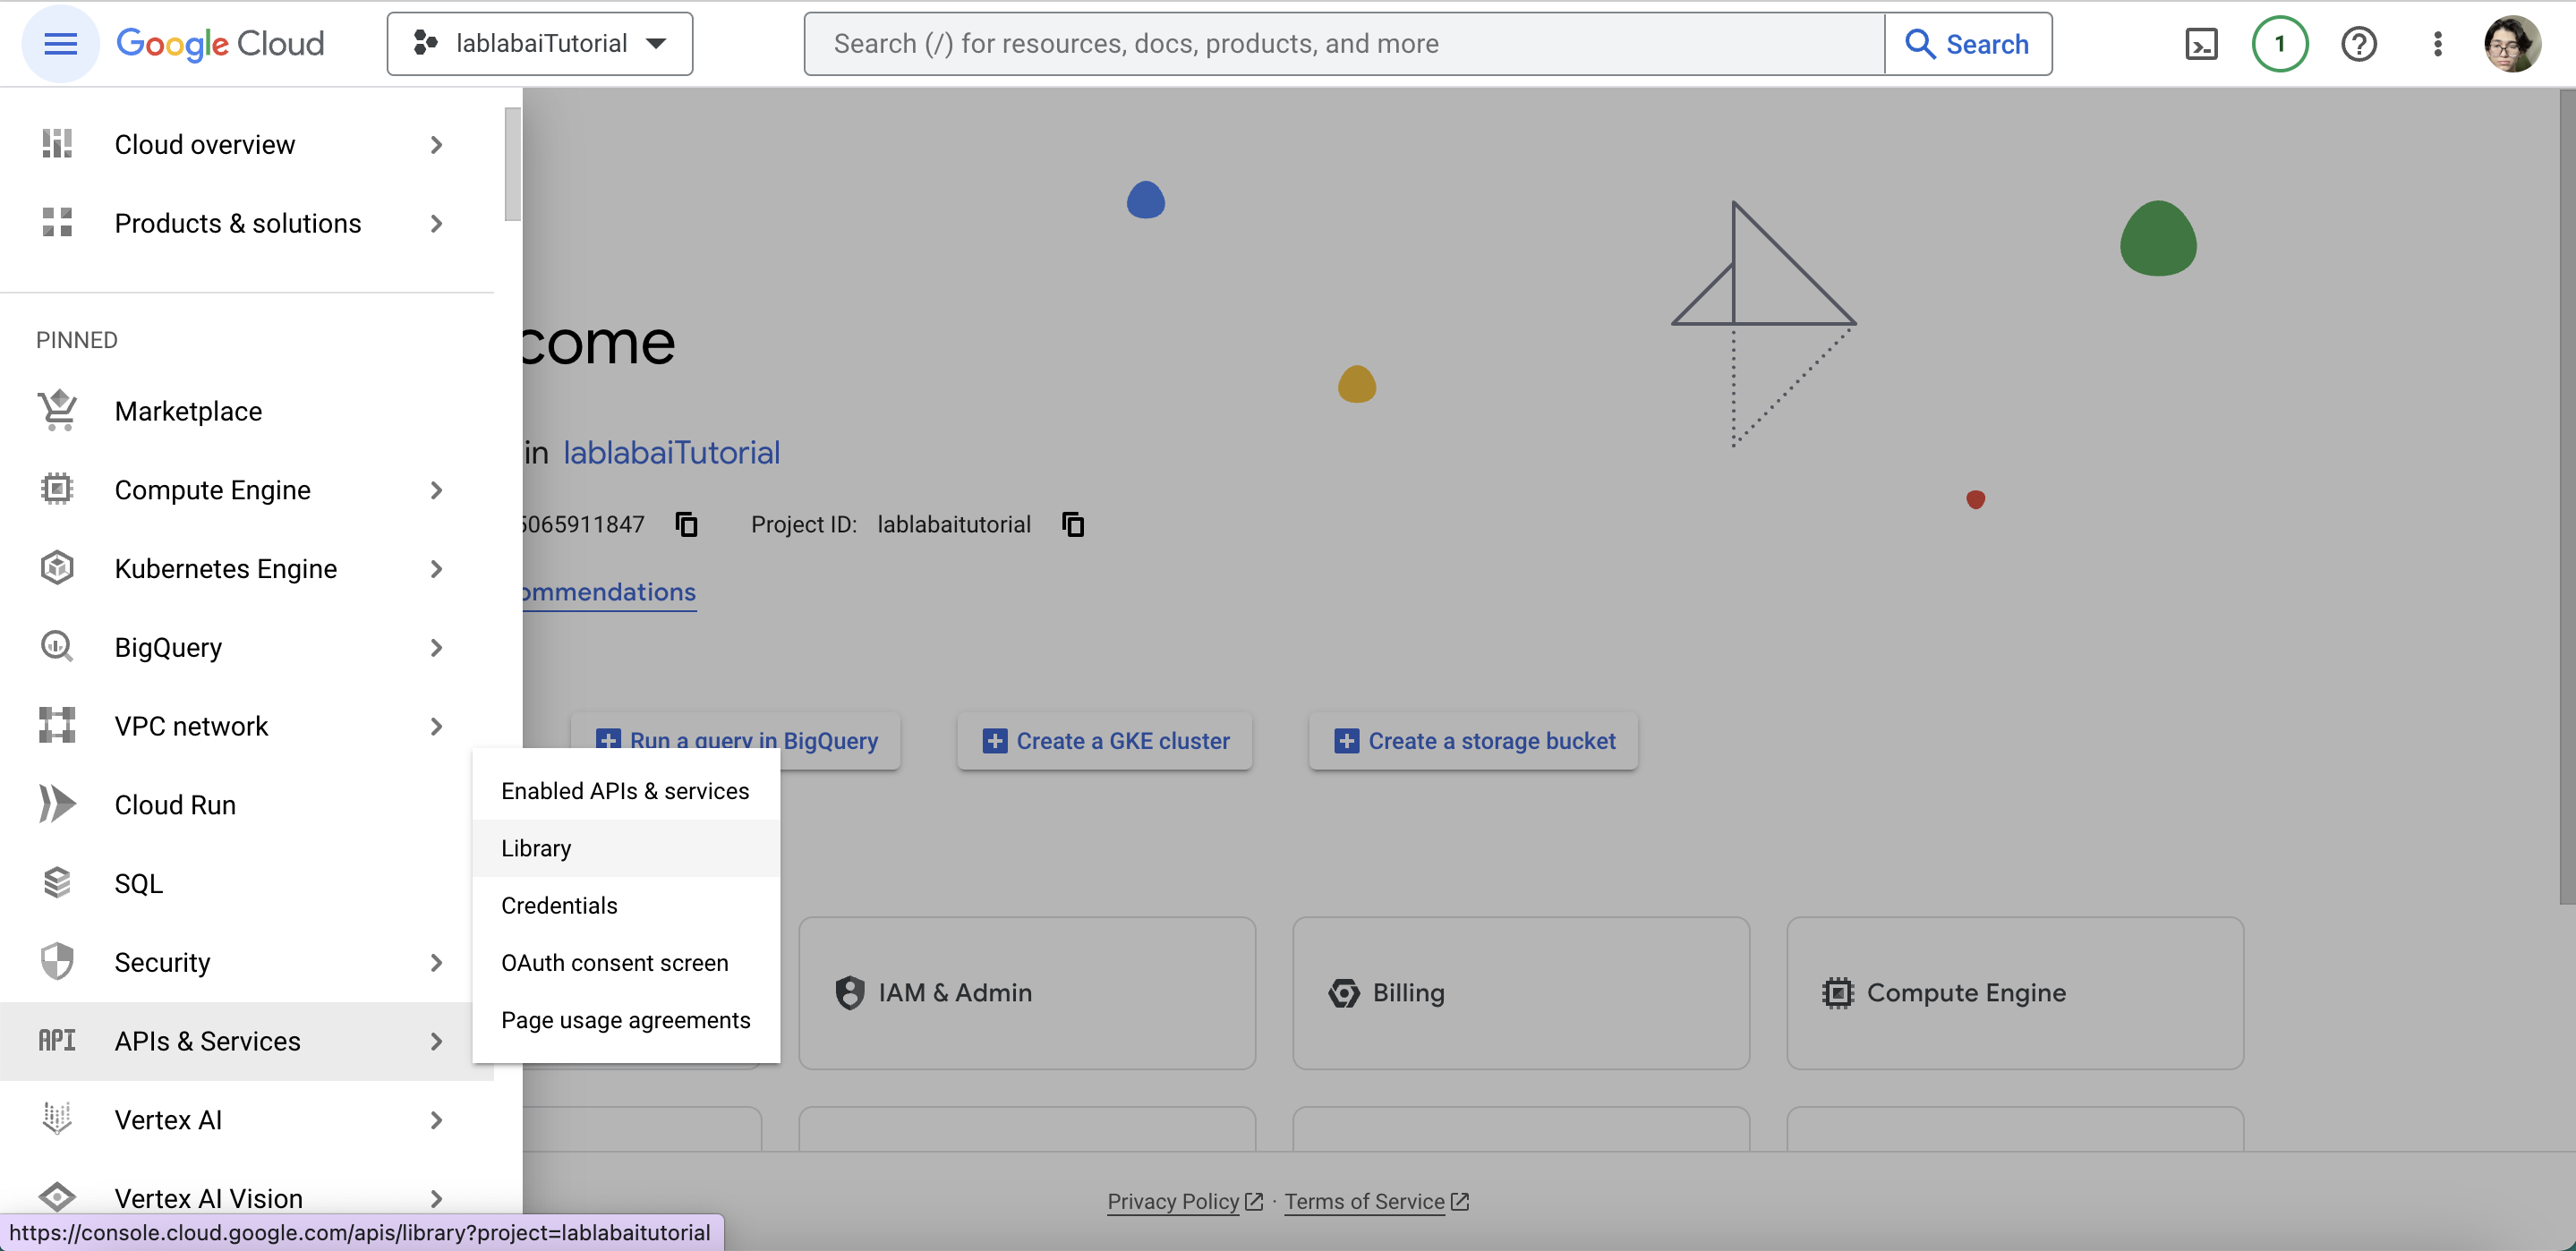The image size is (2576, 1251).
Task: Focus the resources search input field
Action: point(1340,44)
